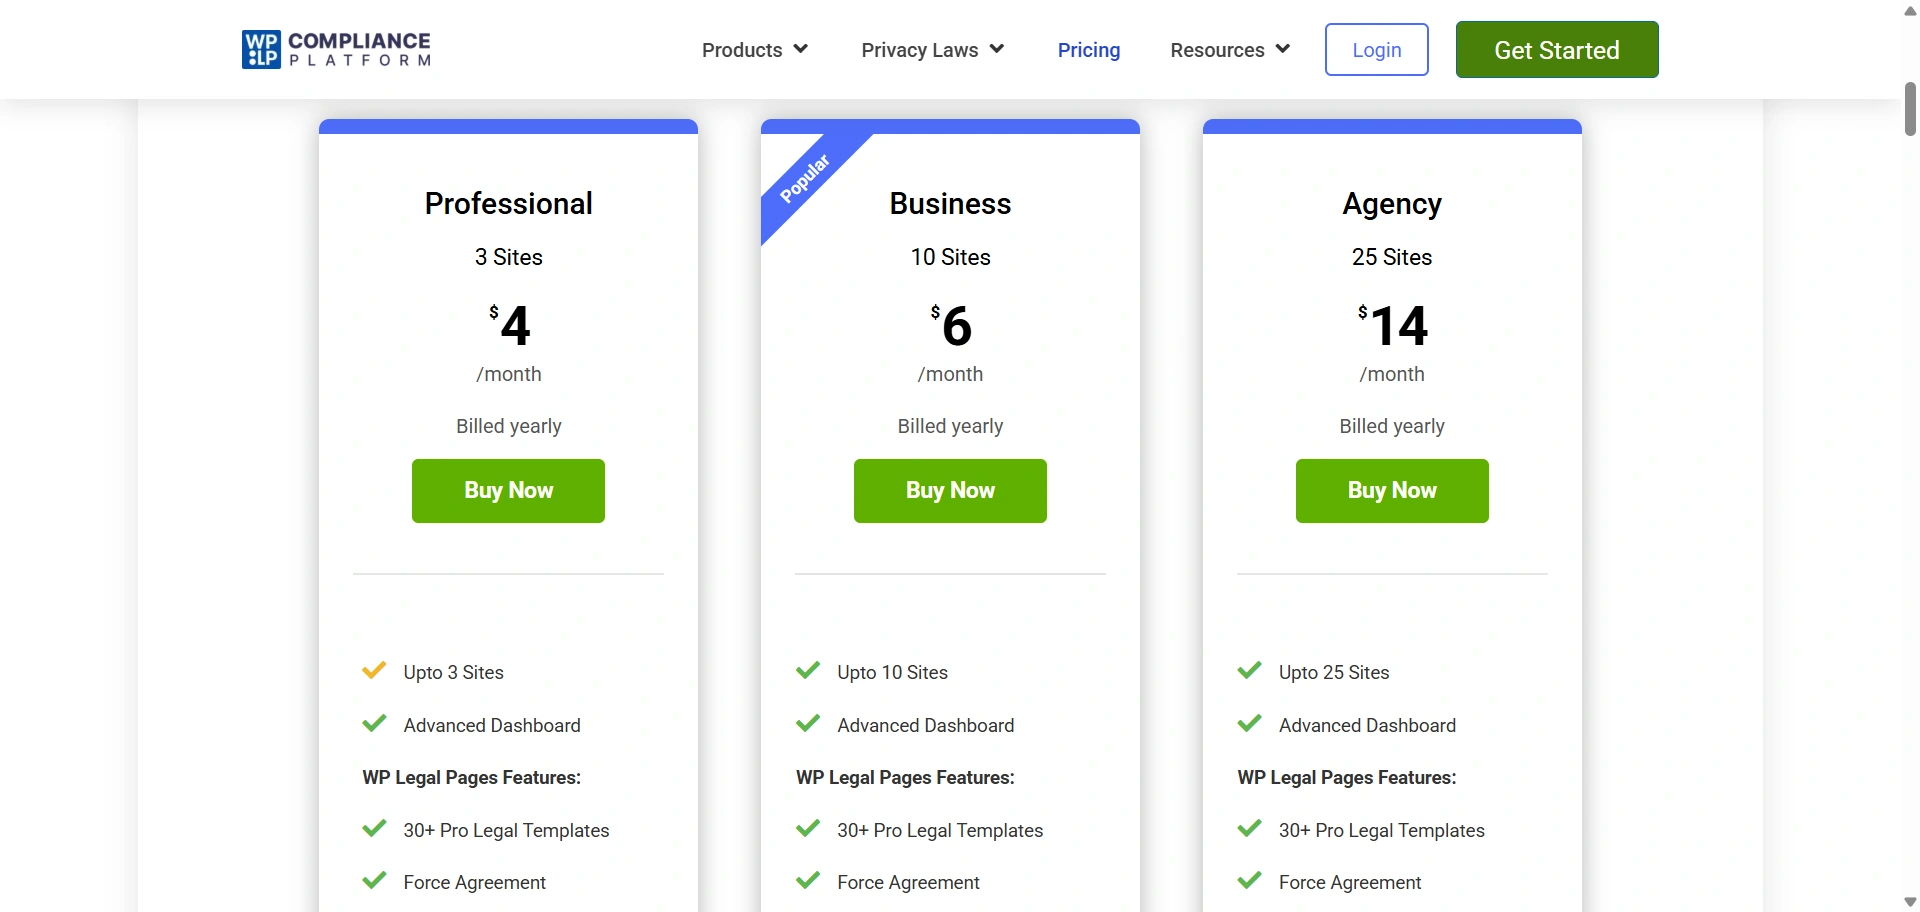Buy Now on the Agency plan
This screenshot has height=912, width=1920.
(1392, 490)
